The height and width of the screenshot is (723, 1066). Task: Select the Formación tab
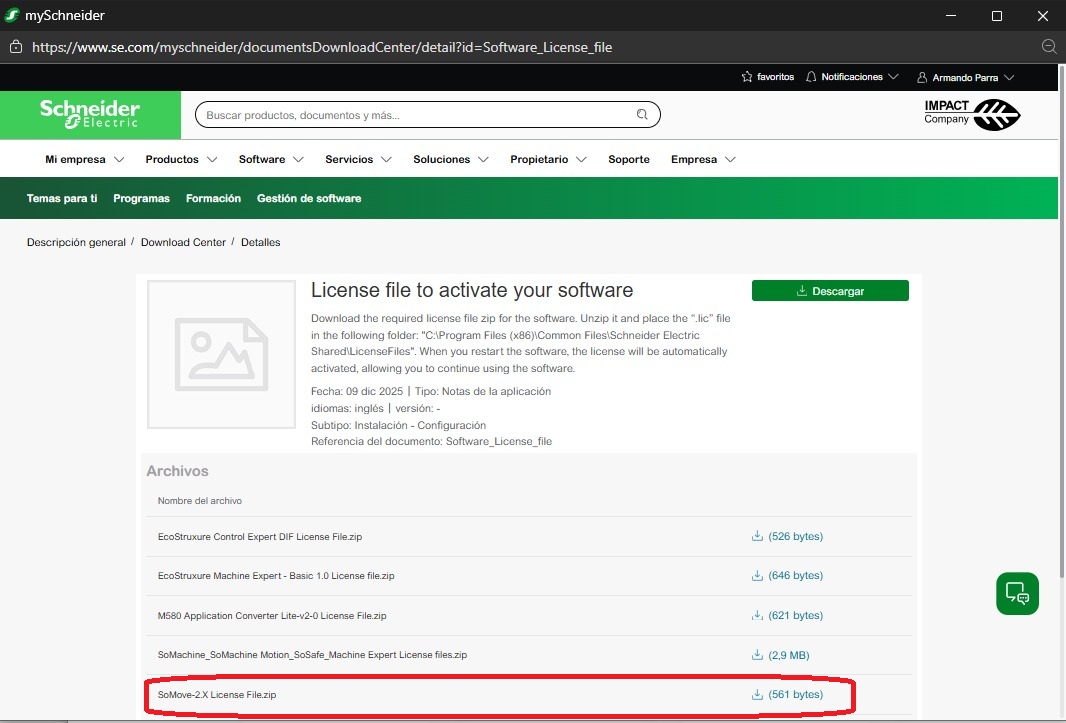[213, 198]
